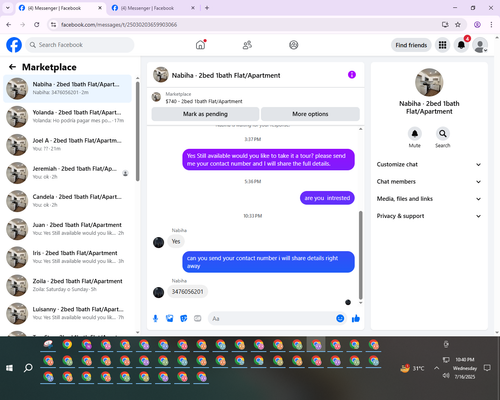The image size is (500, 400).
Task: Click the 3476056201 phone number message
Action: pyautogui.click(x=187, y=292)
